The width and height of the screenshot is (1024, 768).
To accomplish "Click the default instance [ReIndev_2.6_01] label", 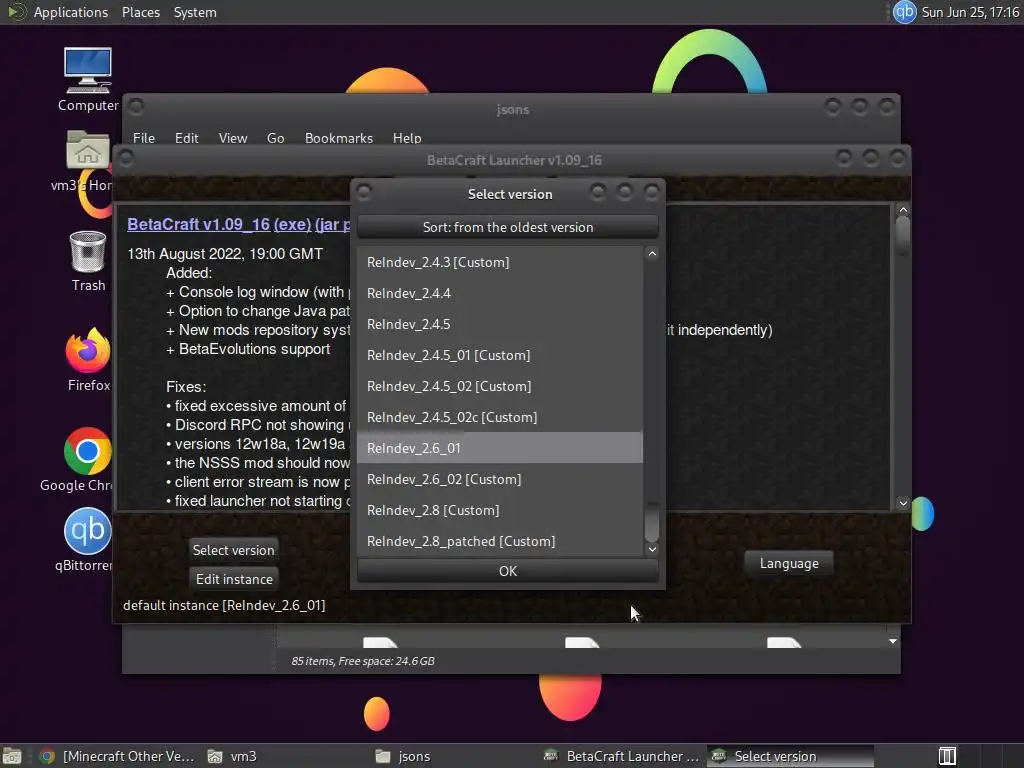I will tap(224, 605).
